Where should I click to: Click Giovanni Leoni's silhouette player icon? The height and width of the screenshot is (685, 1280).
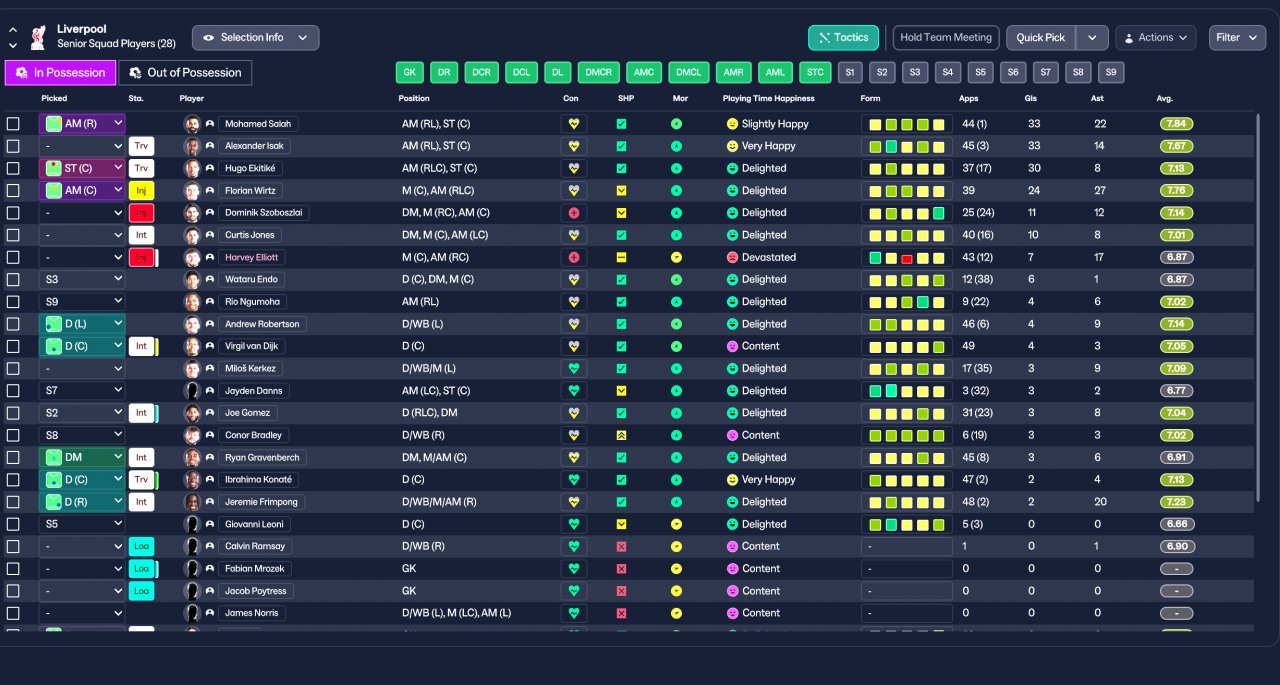[x=192, y=524]
